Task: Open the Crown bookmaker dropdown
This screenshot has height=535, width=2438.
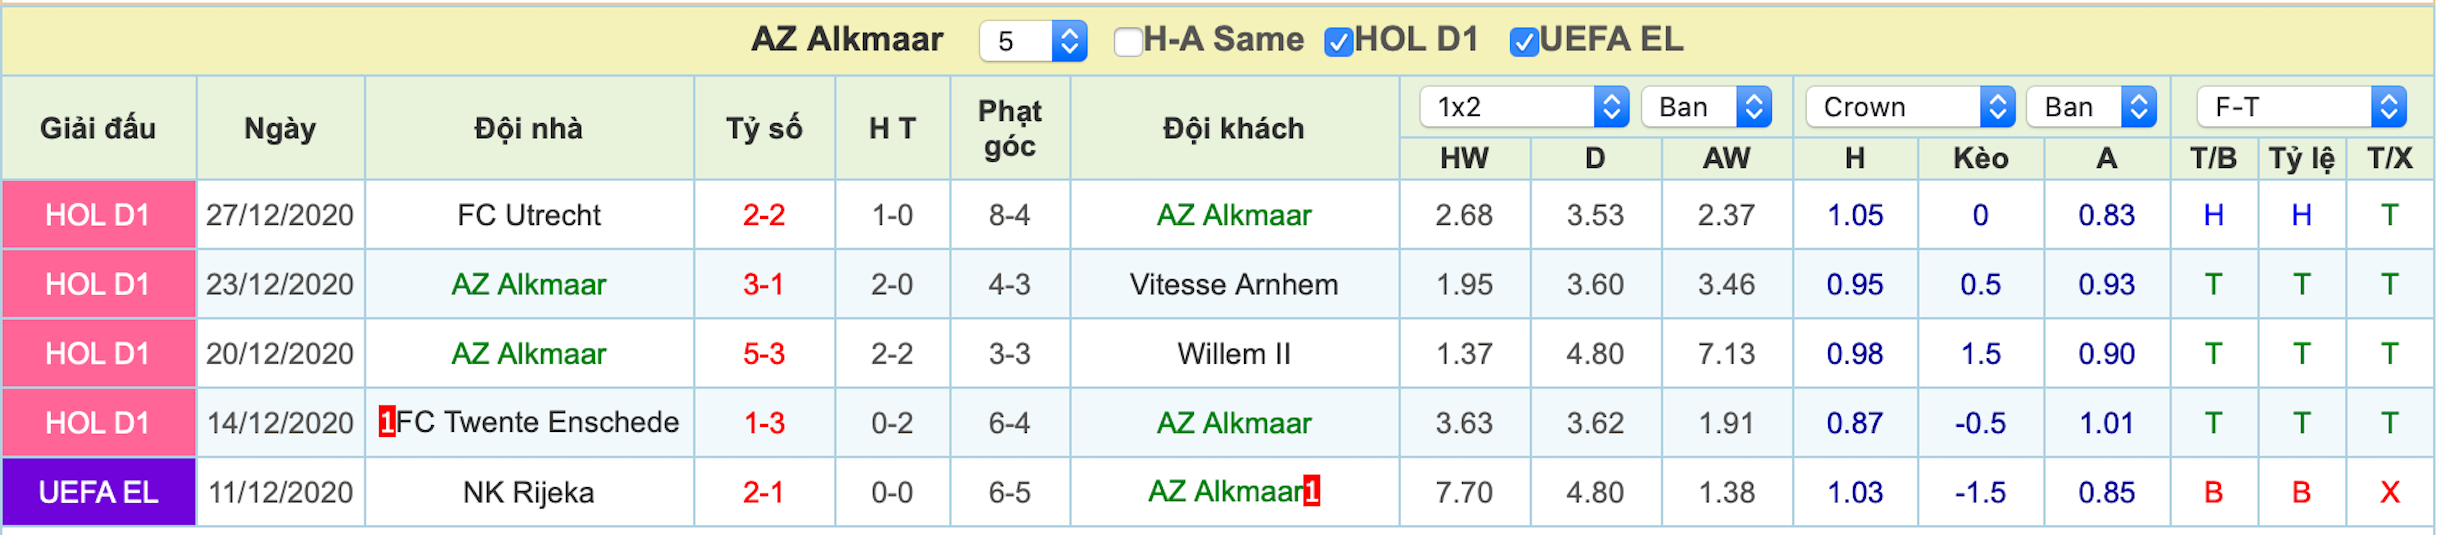Action: point(1910,107)
